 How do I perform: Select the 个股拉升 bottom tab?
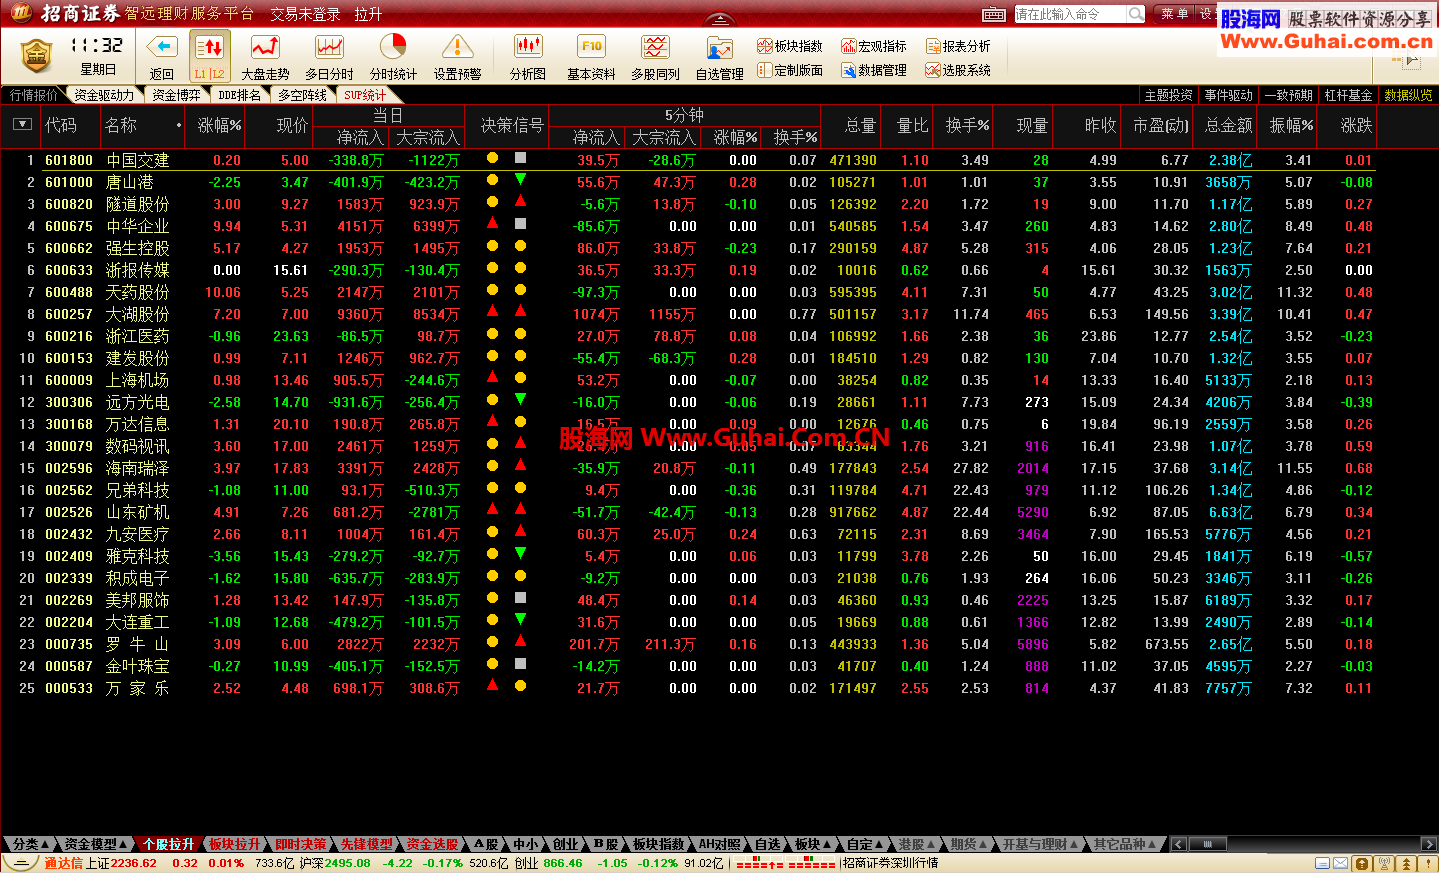(168, 845)
